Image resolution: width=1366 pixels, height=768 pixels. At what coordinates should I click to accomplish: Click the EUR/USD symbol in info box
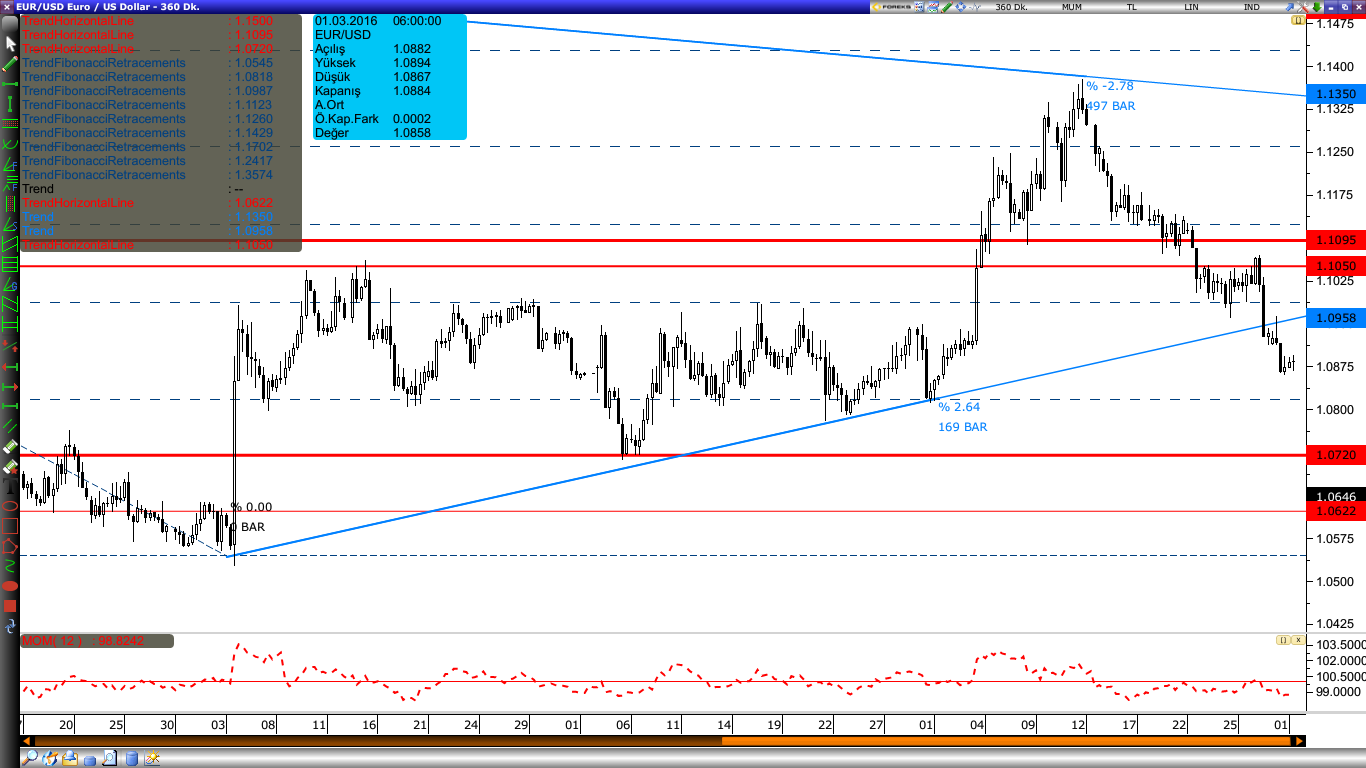click(343, 35)
